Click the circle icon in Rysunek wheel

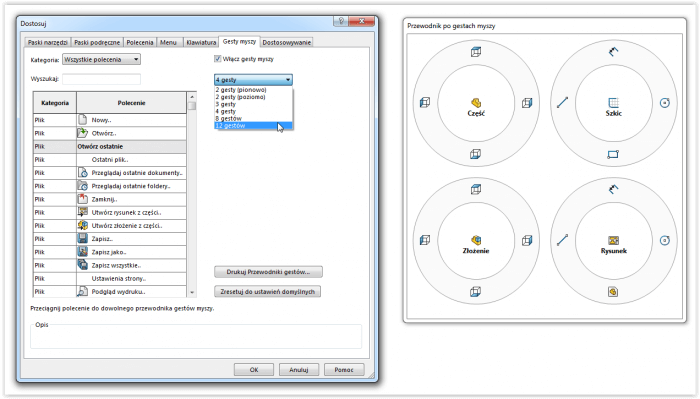pos(665,241)
